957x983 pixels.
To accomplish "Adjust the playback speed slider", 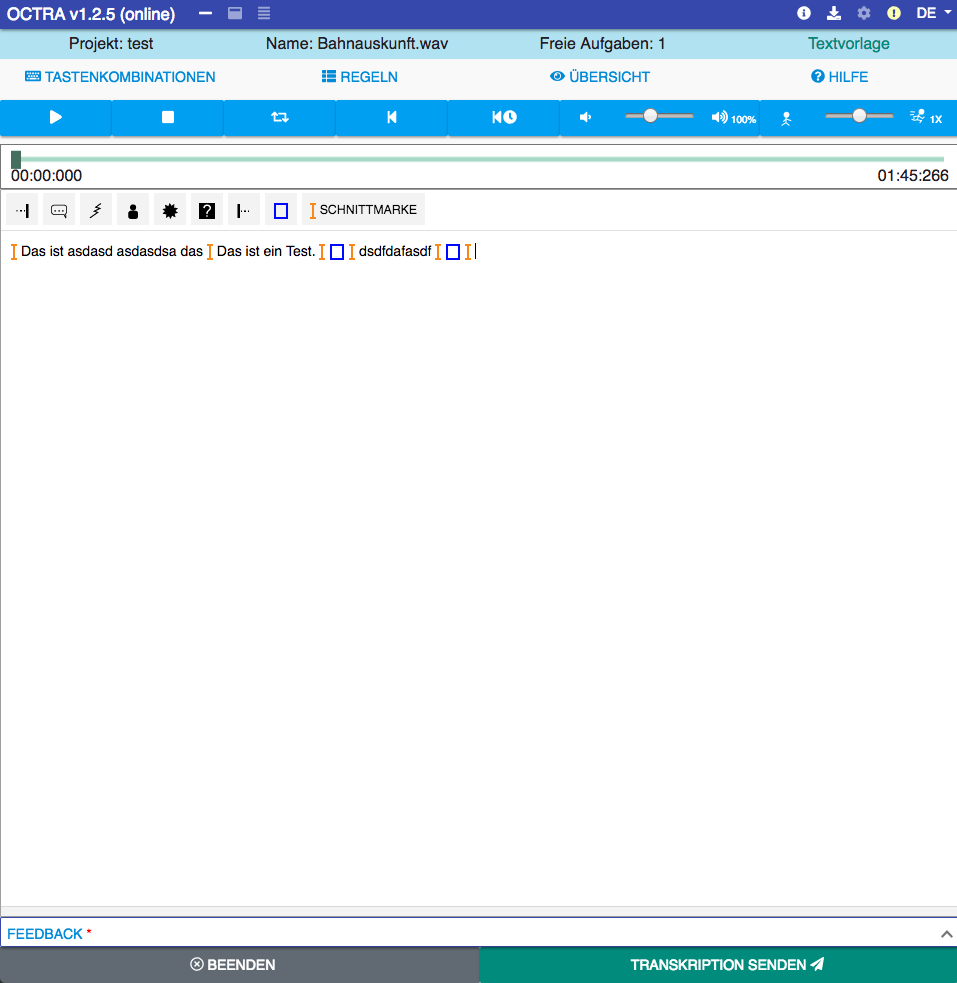I will pyautogui.click(x=858, y=116).
